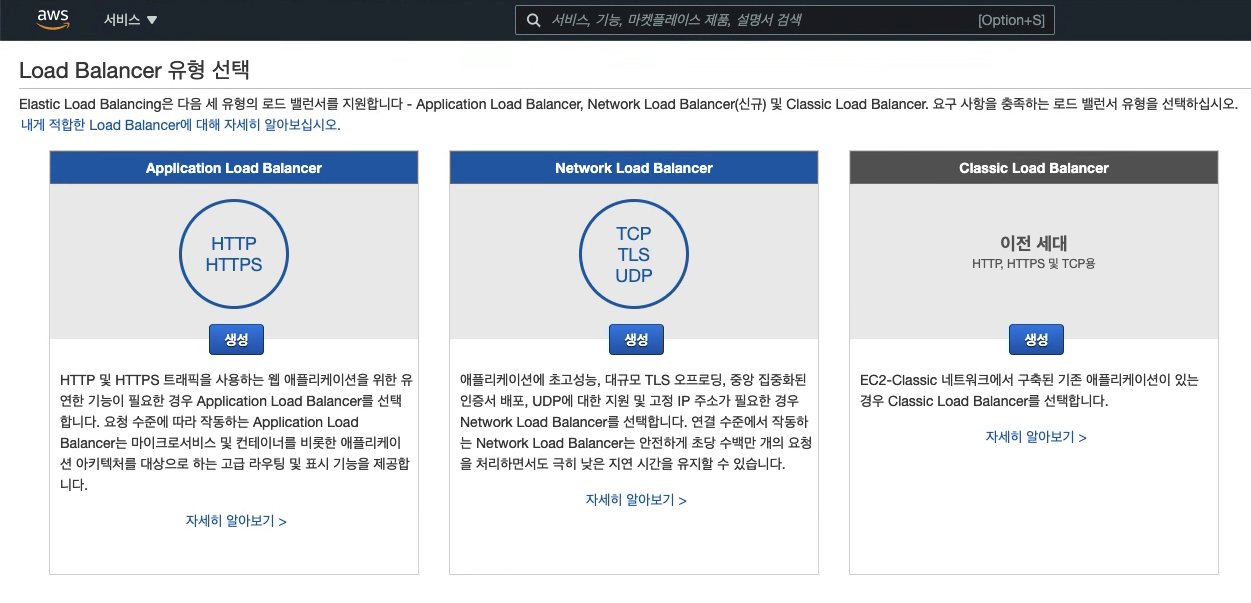Click the HTTP, HTTPS 및 TCP용 caption

1034,265
